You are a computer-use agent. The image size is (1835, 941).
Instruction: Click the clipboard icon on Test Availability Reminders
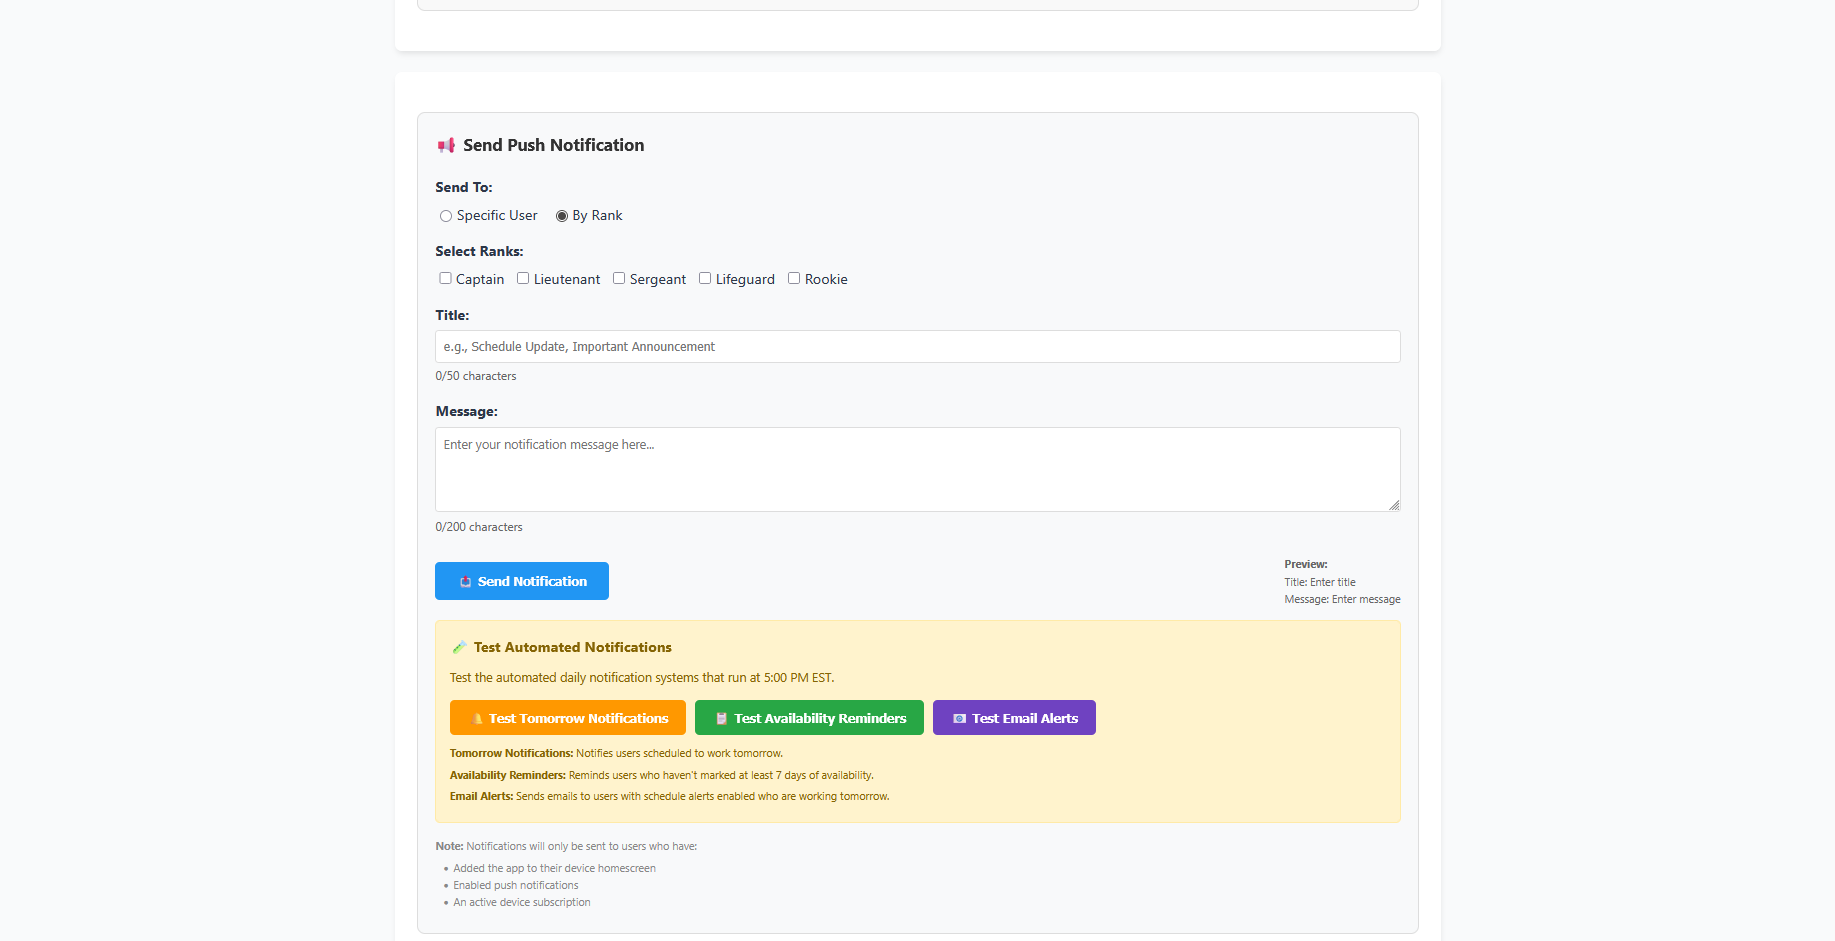coord(721,719)
